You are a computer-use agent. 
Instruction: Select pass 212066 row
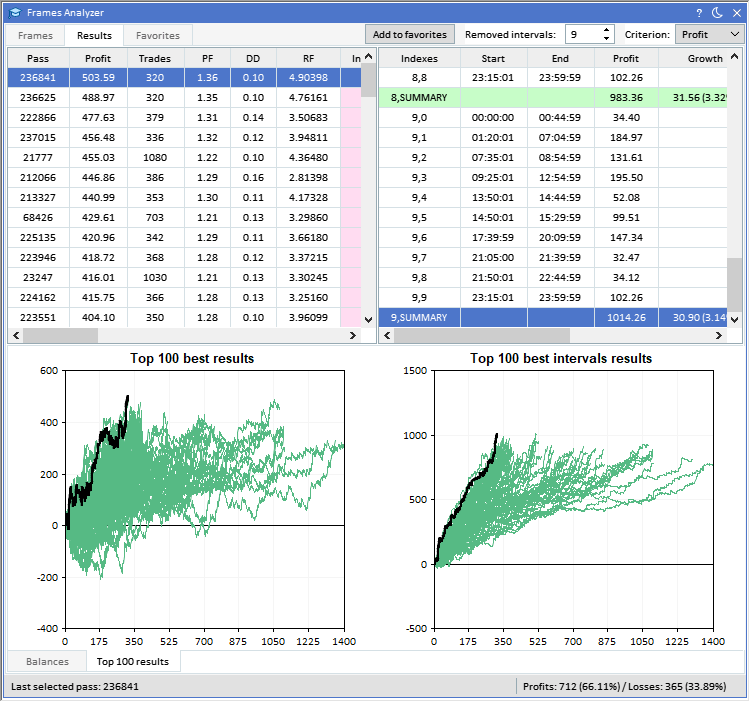pyautogui.click(x=184, y=178)
